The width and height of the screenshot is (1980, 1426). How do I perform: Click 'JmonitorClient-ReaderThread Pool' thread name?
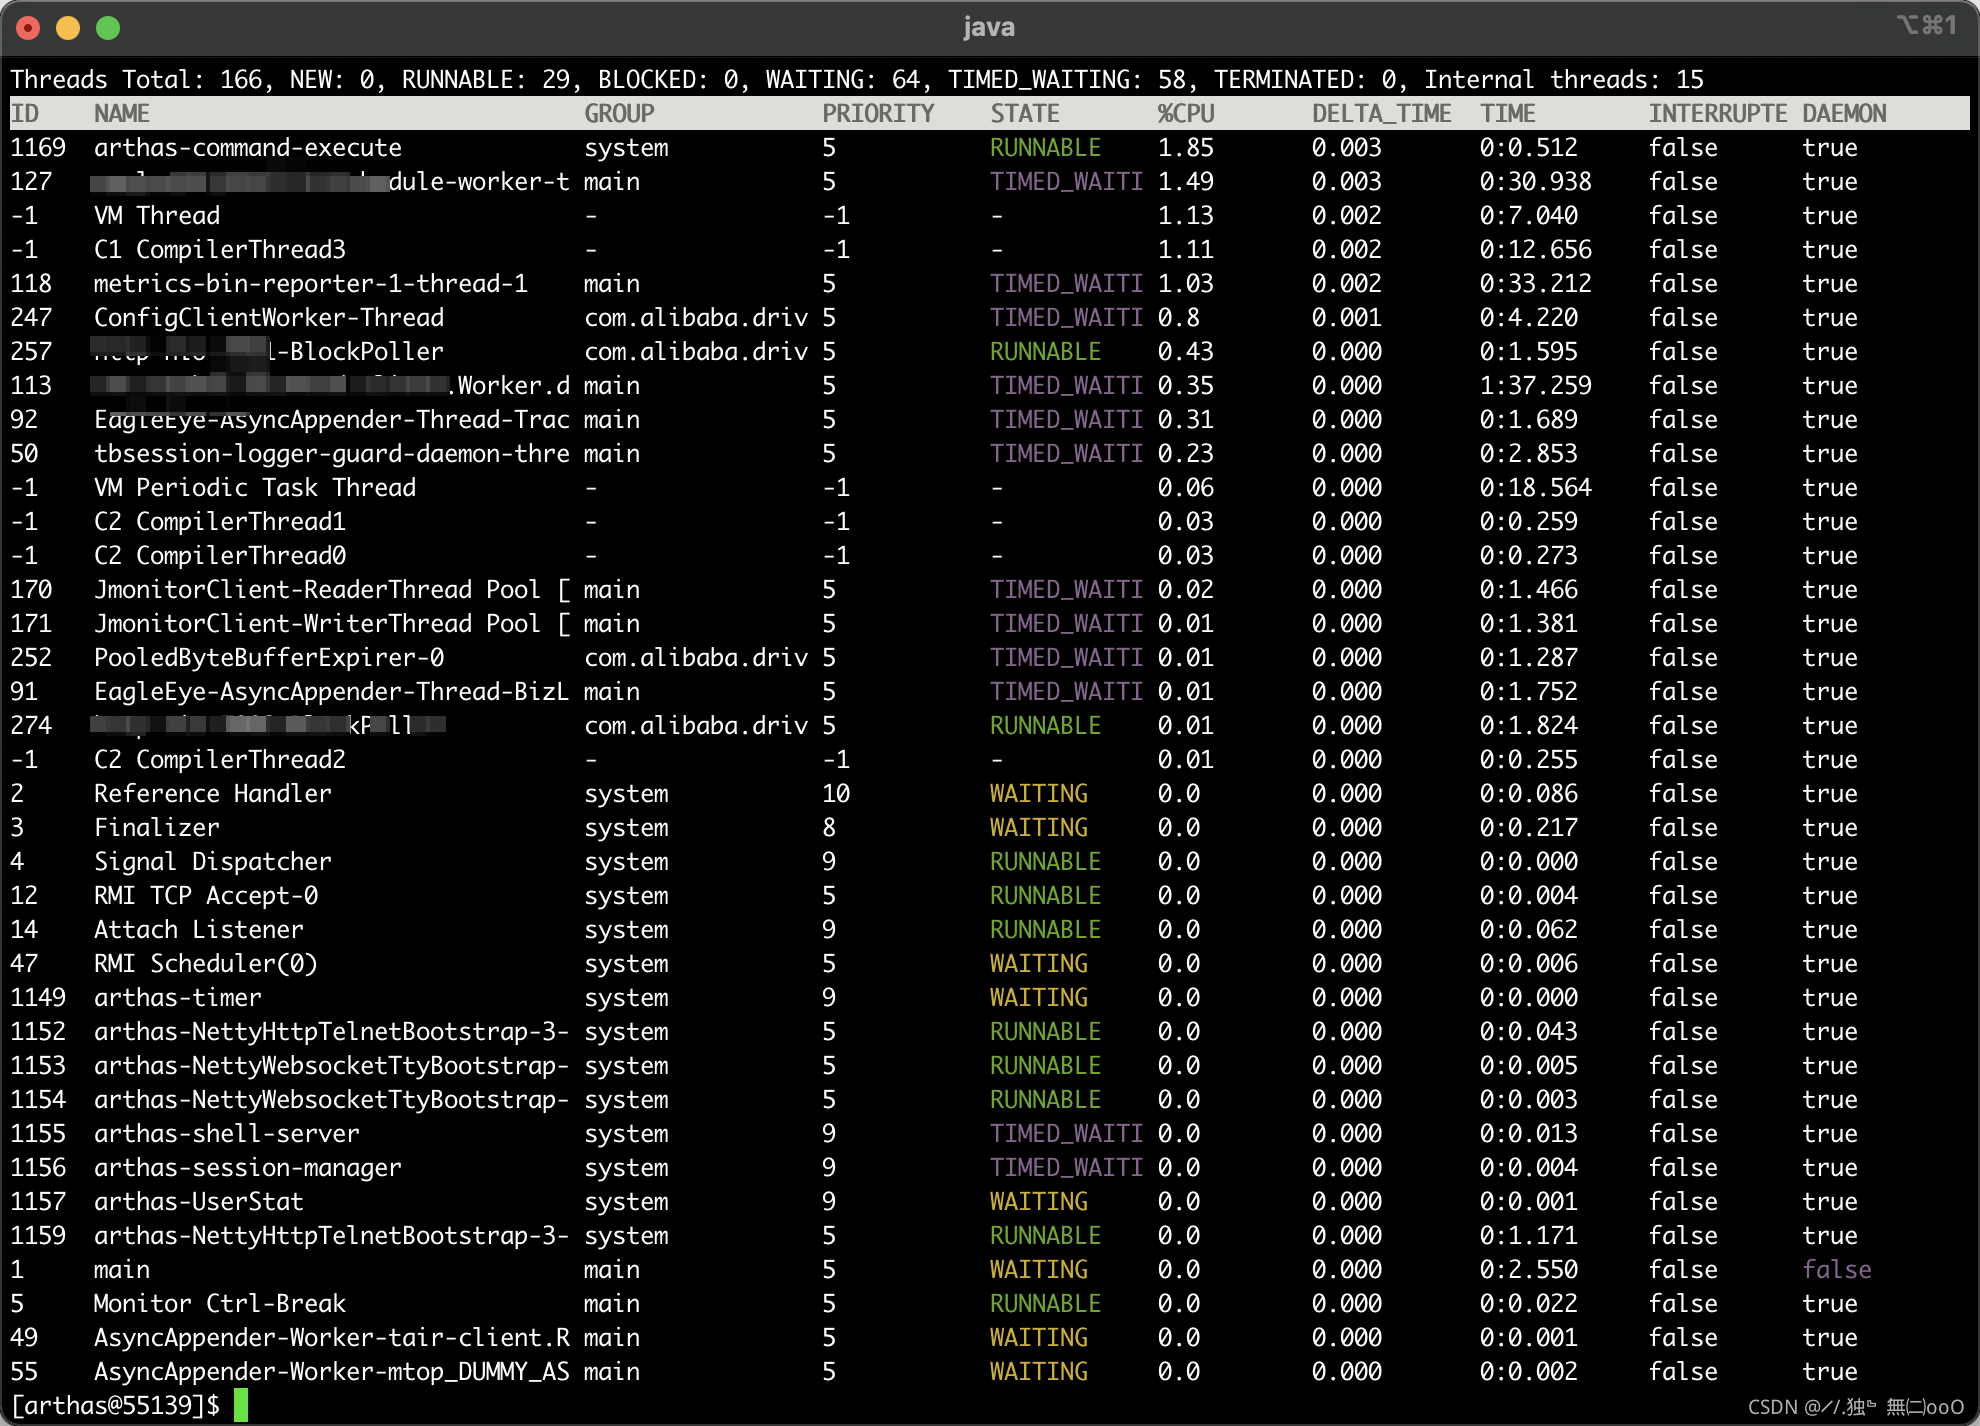[317, 590]
